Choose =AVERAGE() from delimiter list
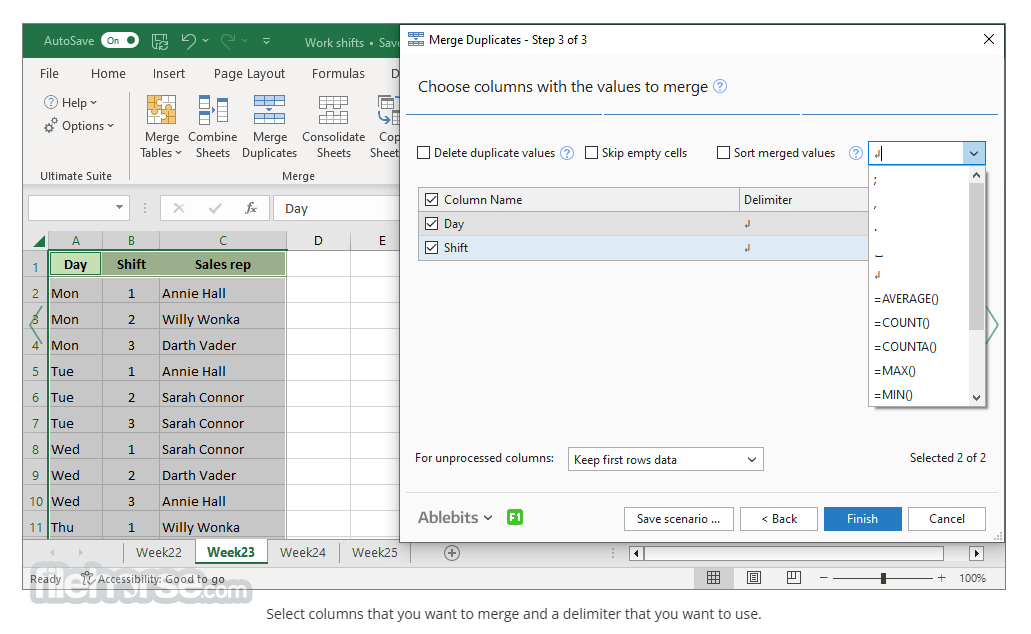The height and width of the screenshot is (634, 1031). click(x=919, y=299)
